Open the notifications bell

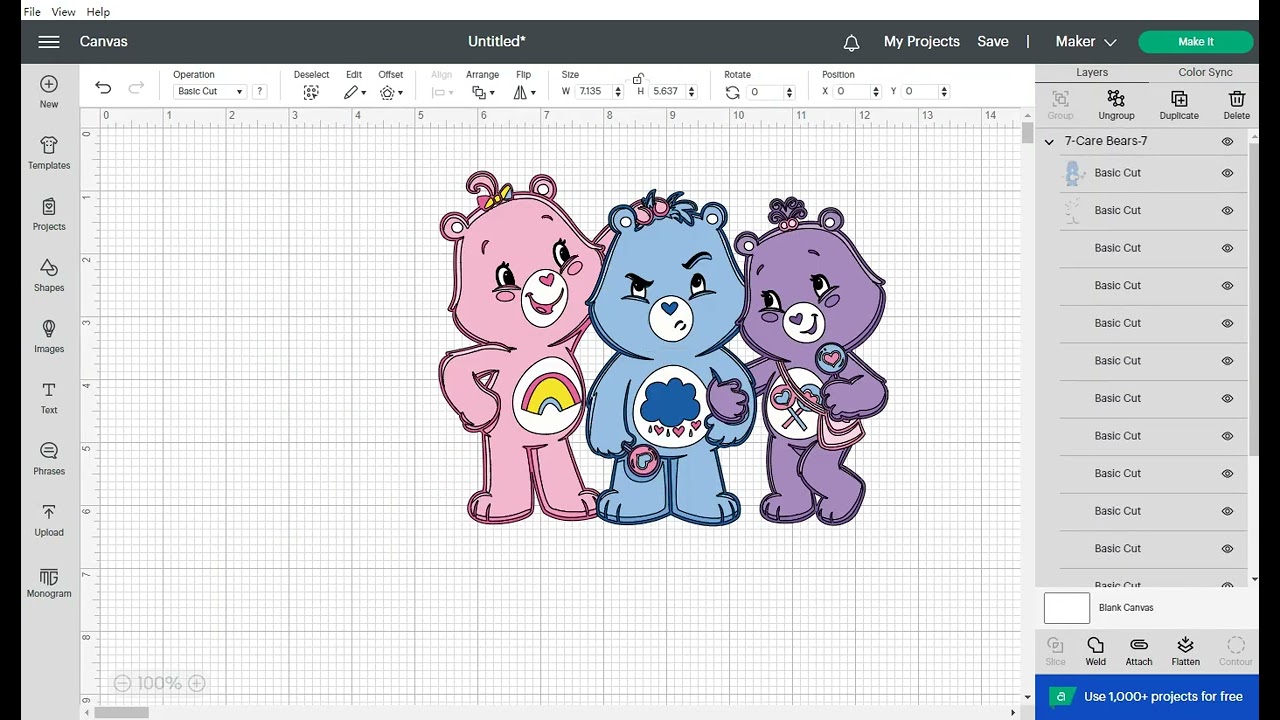tap(851, 42)
